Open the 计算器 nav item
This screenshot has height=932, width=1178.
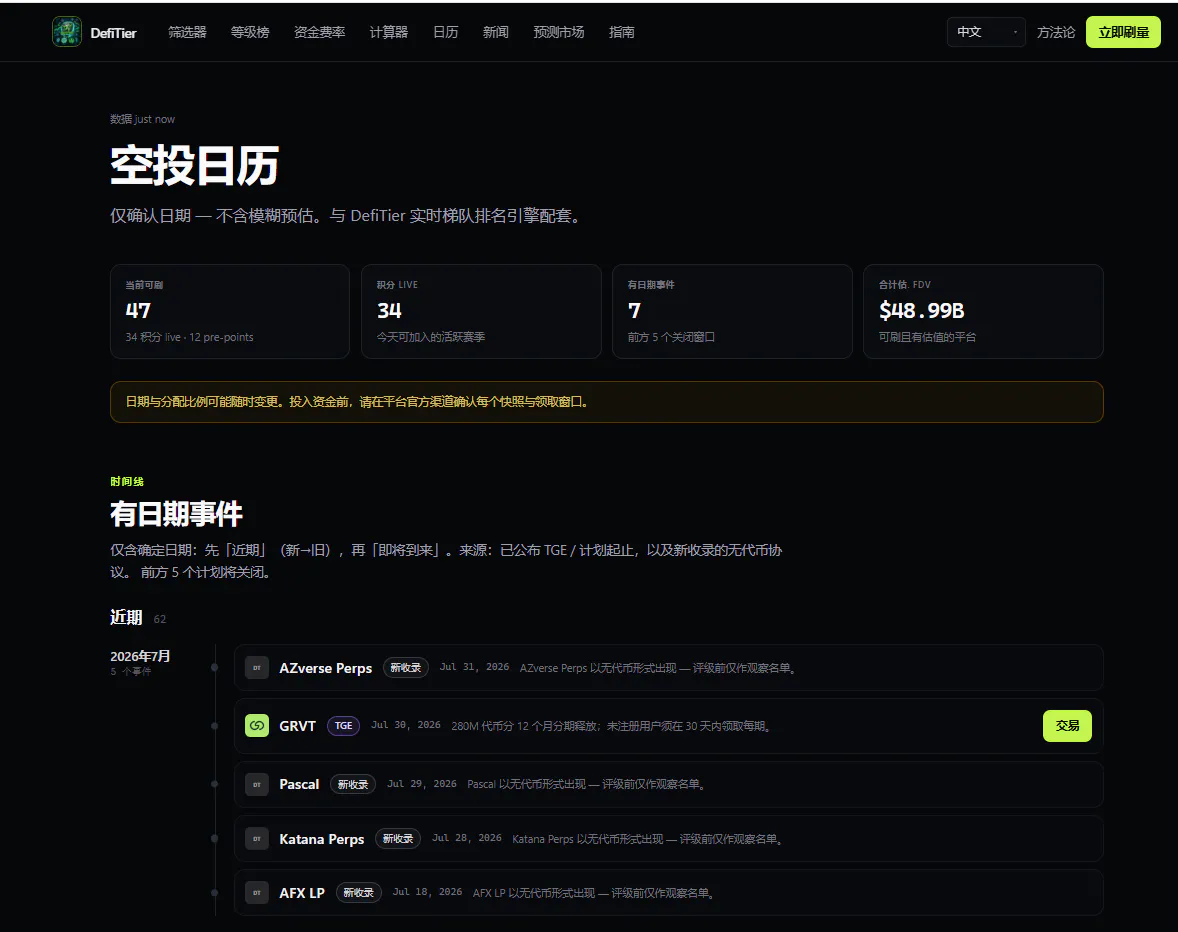[x=388, y=32]
